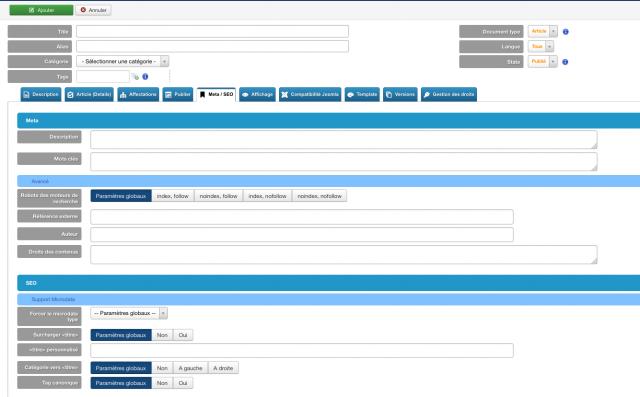This screenshot has height=397, width=640.
Task: Click the Annuler button
Action: coord(93,10)
